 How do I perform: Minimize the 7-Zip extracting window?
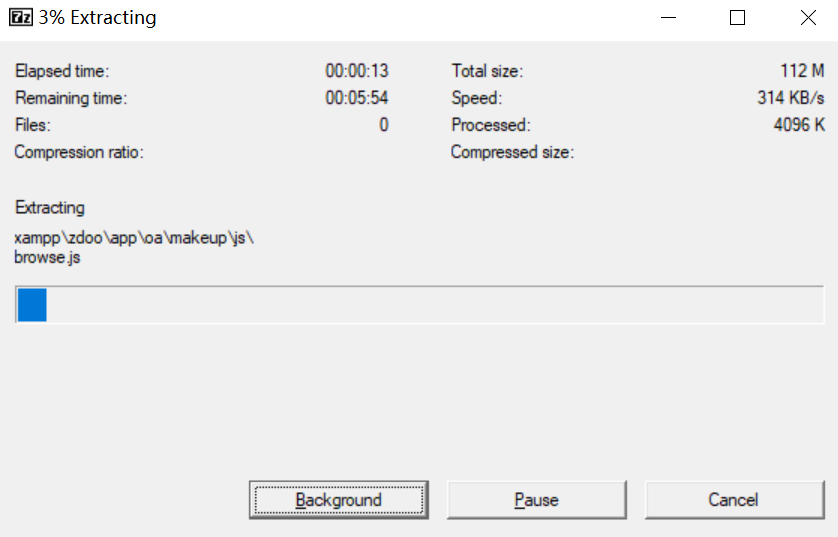(668, 18)
